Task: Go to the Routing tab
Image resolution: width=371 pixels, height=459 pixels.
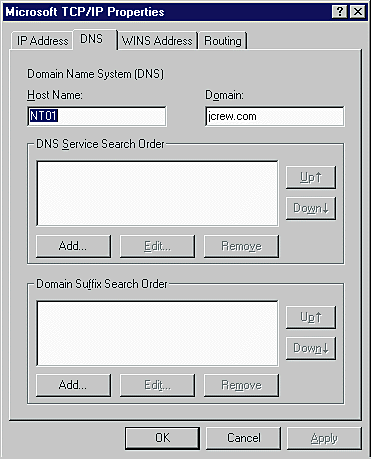Action: (223, 41)
